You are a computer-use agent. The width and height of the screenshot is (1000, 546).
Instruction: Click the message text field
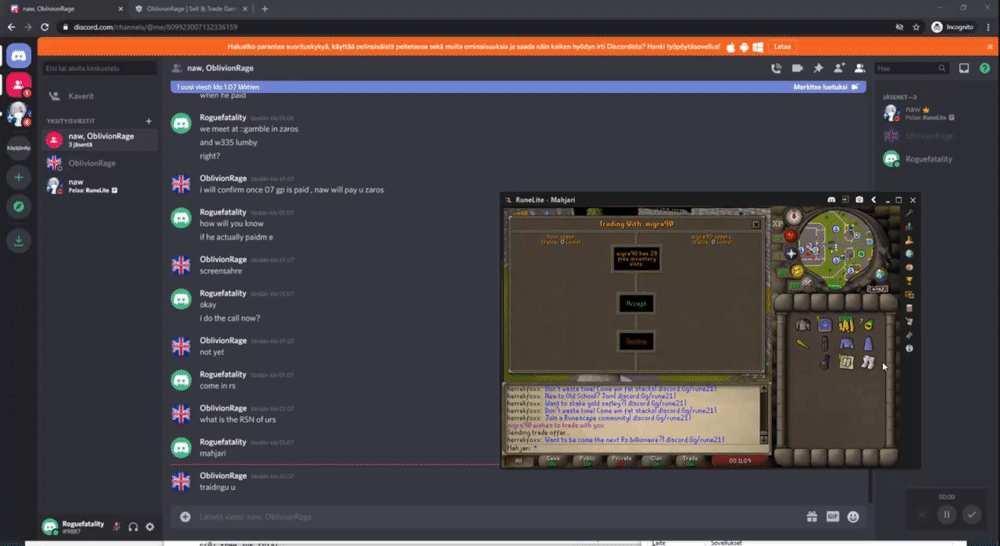point(497,517)
